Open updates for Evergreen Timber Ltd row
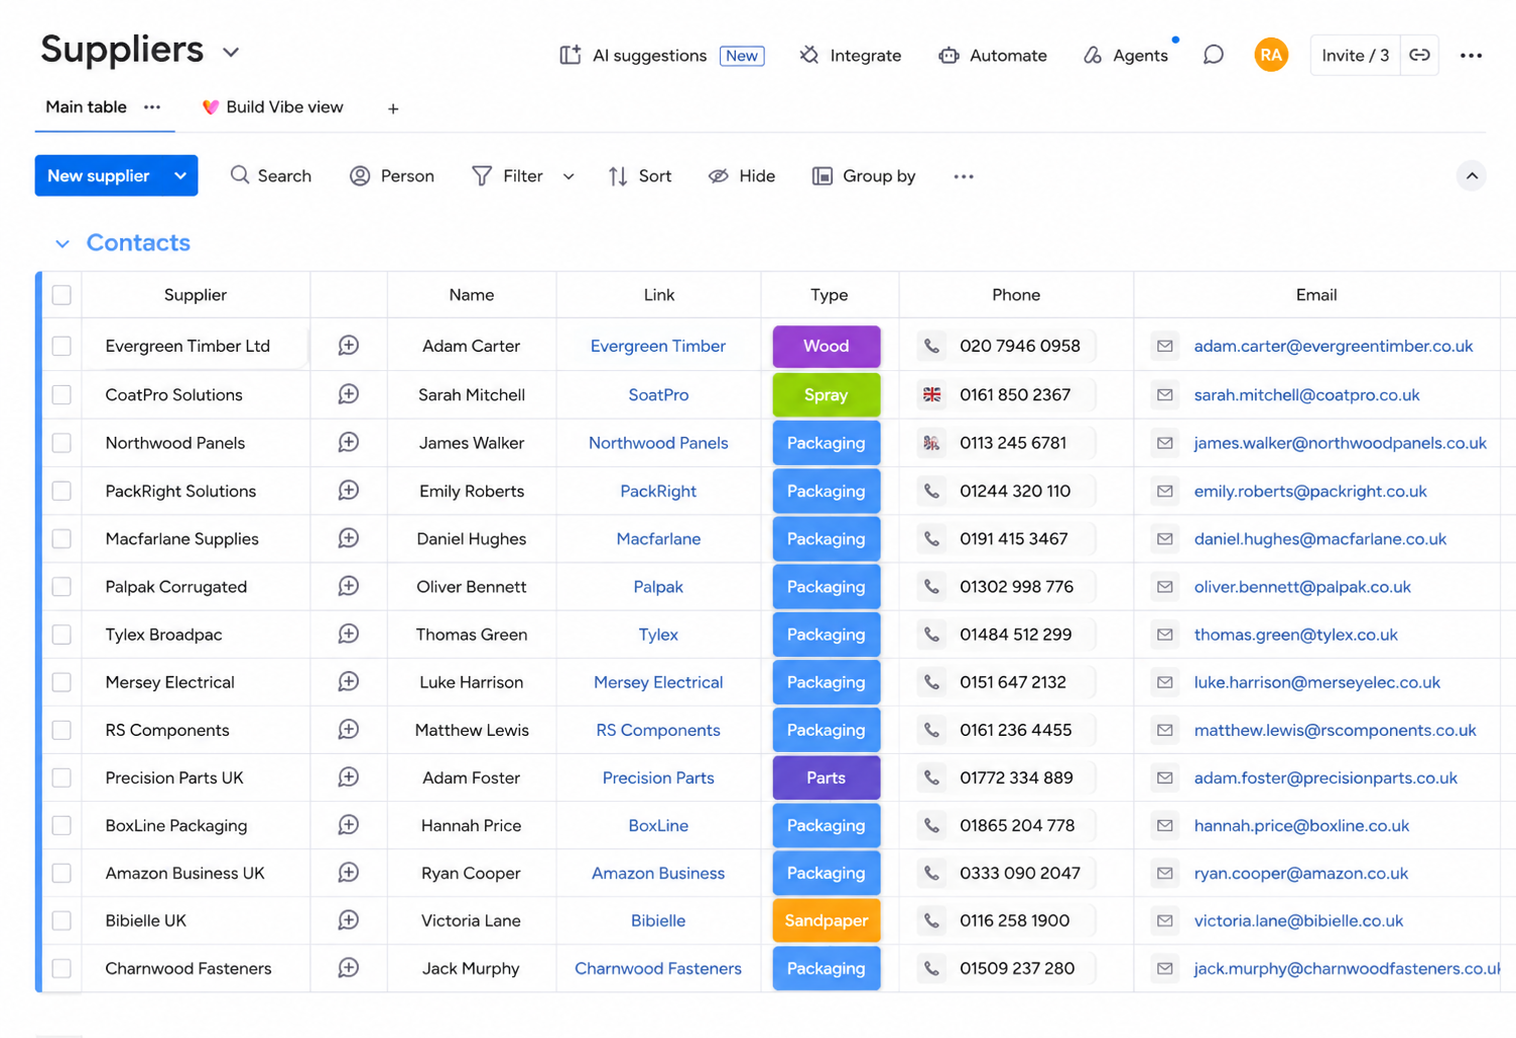1516x1038 pixels. [x=348, y=346]
